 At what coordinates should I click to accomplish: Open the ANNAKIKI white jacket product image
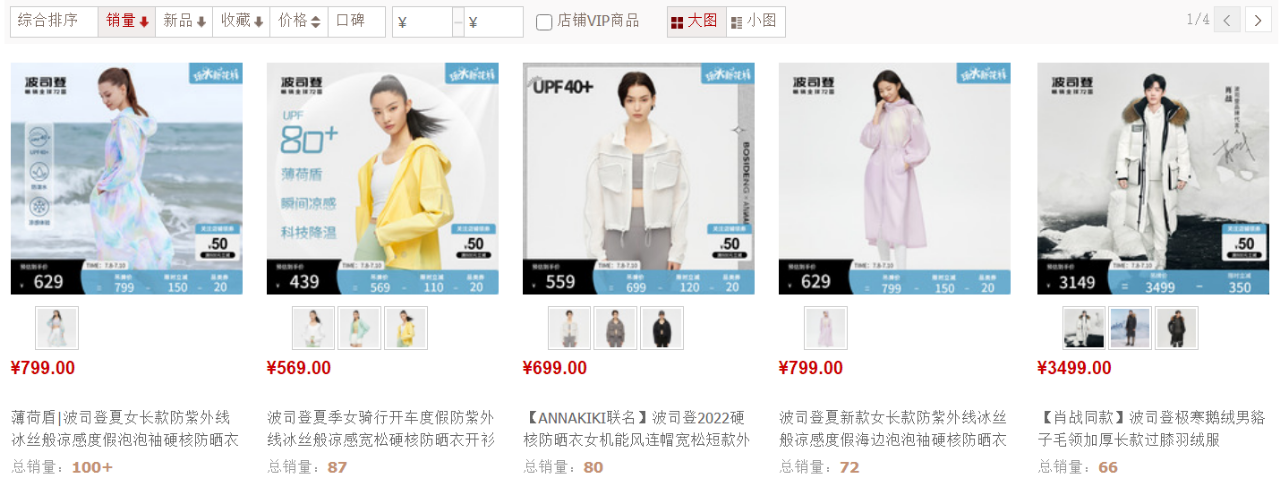(x=639, y=179)
